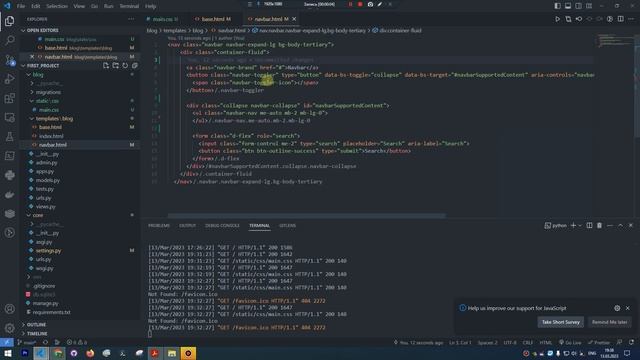Viewport: 640px width, 360px height.
Task: Open the Windows Start button
Action: 8,353
